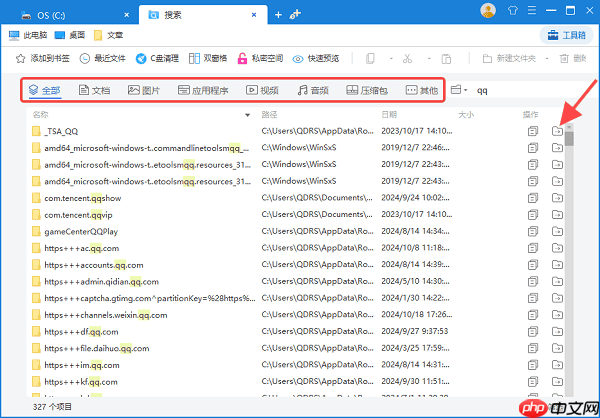The height and width of the screenshot is (418, 600).
Task: Select the com.tencent.qqvip folder
Action: click(x=72, y=215)
